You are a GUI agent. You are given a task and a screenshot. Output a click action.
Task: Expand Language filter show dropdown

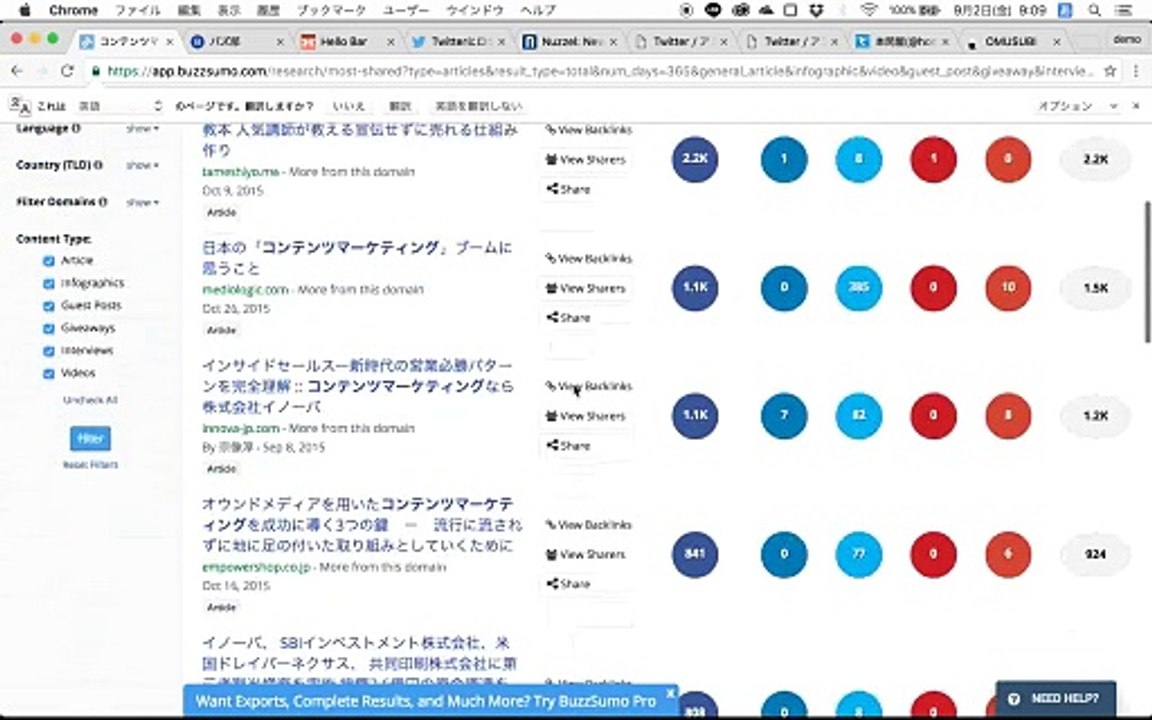coord(142,129)
